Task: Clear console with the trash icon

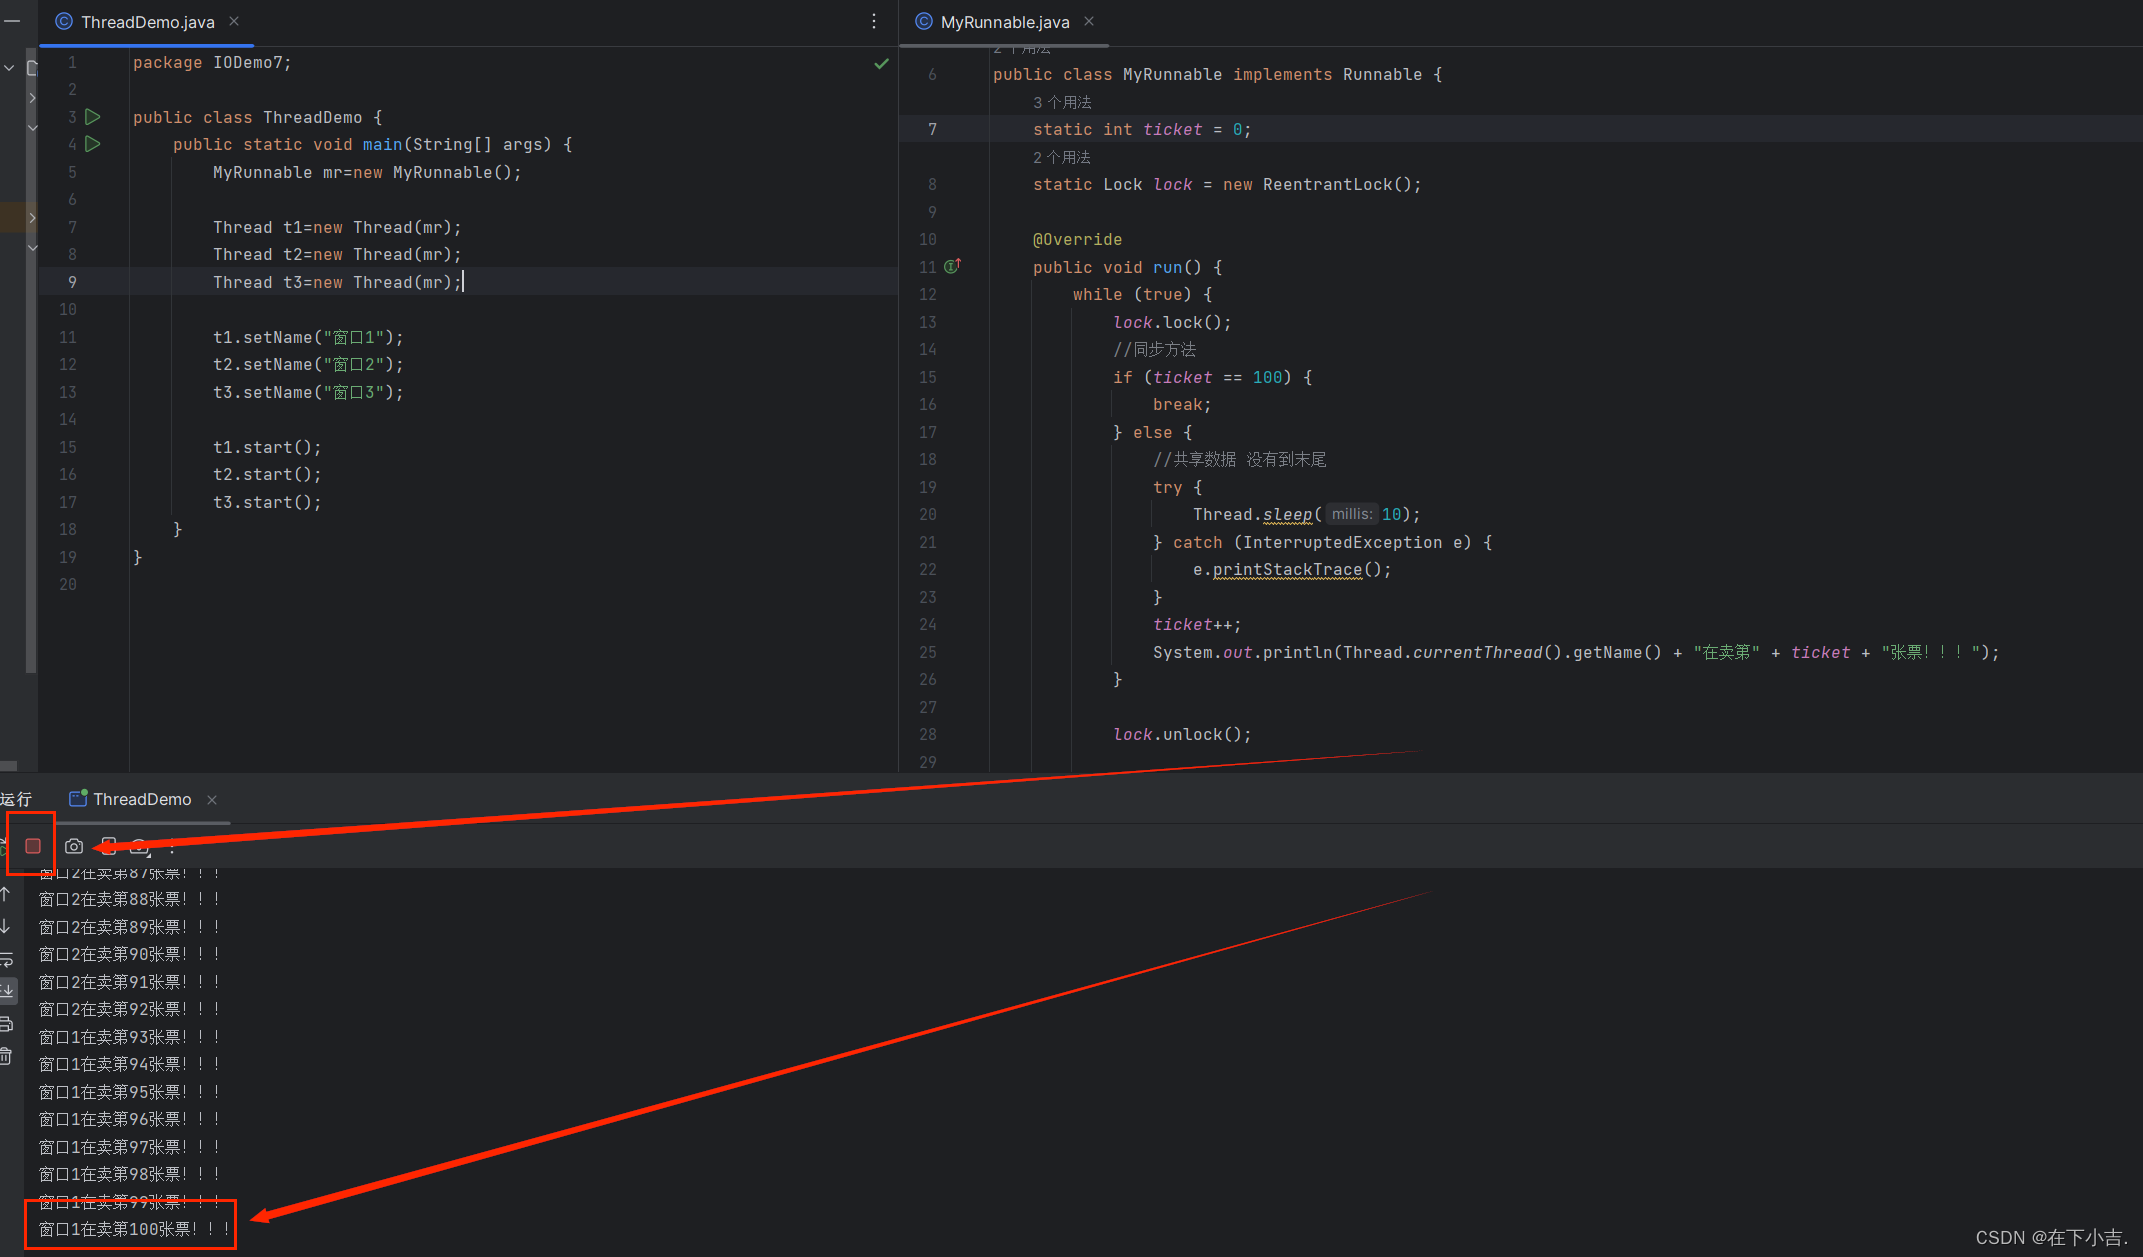Action: [x=6, y=1056]
